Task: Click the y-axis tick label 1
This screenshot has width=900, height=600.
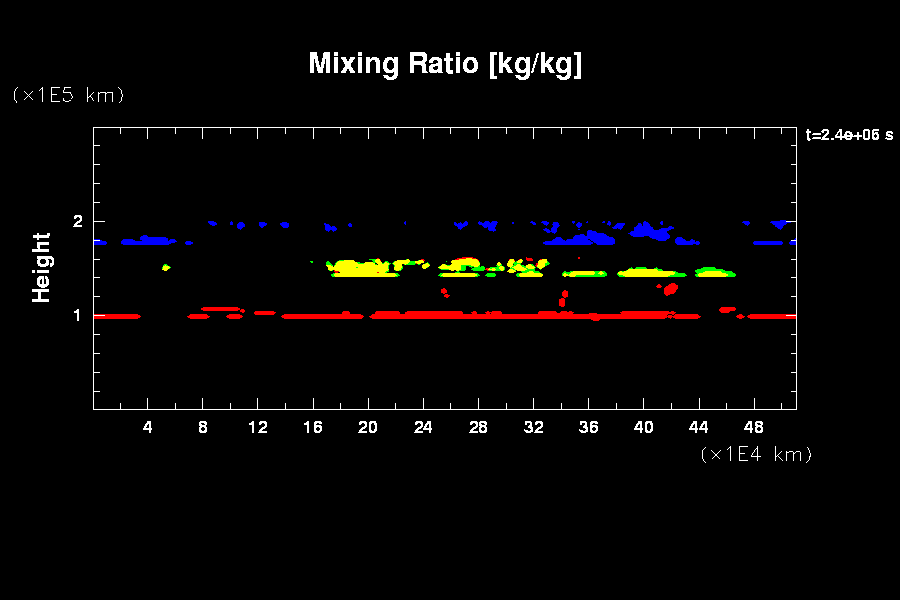Action: [x=76, y=315]
